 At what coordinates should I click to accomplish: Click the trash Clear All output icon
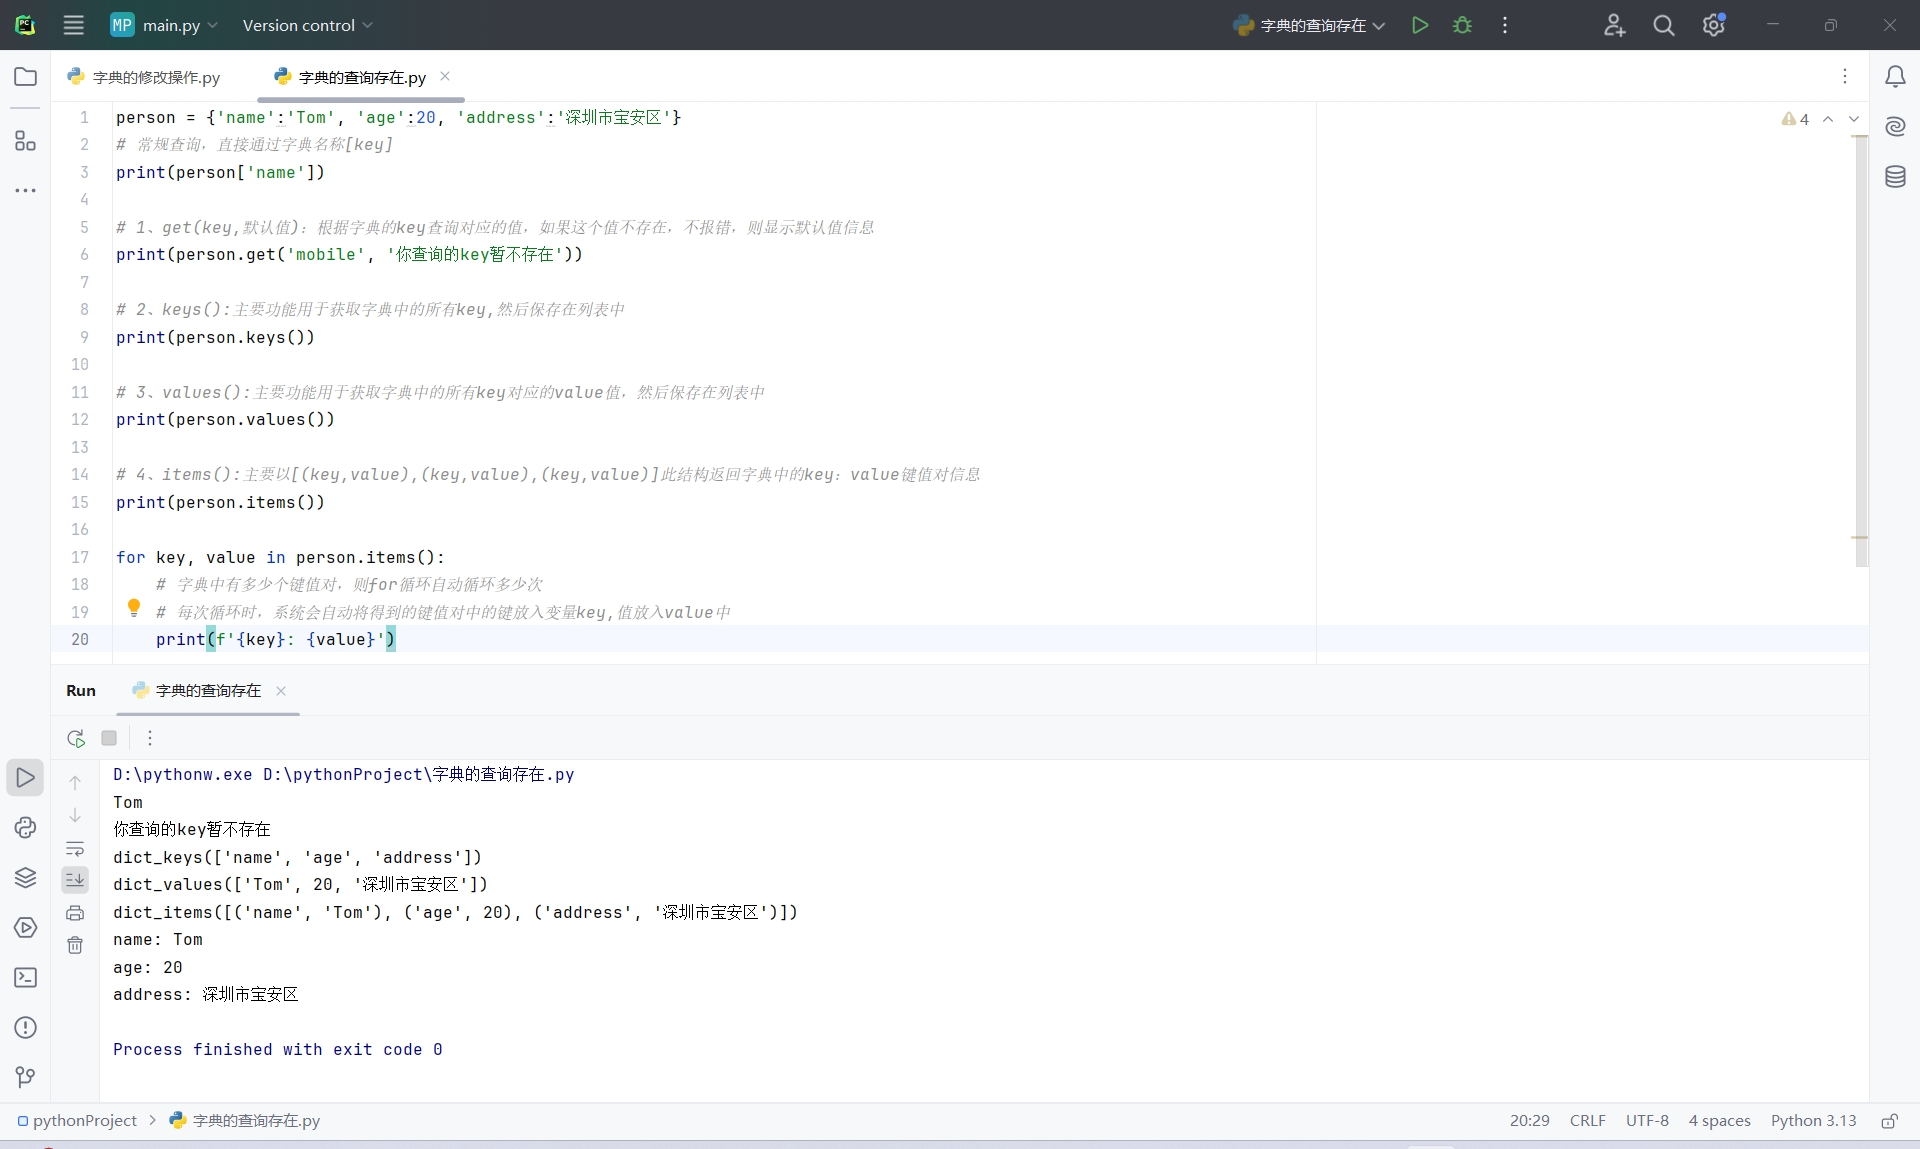pos(75,945)
